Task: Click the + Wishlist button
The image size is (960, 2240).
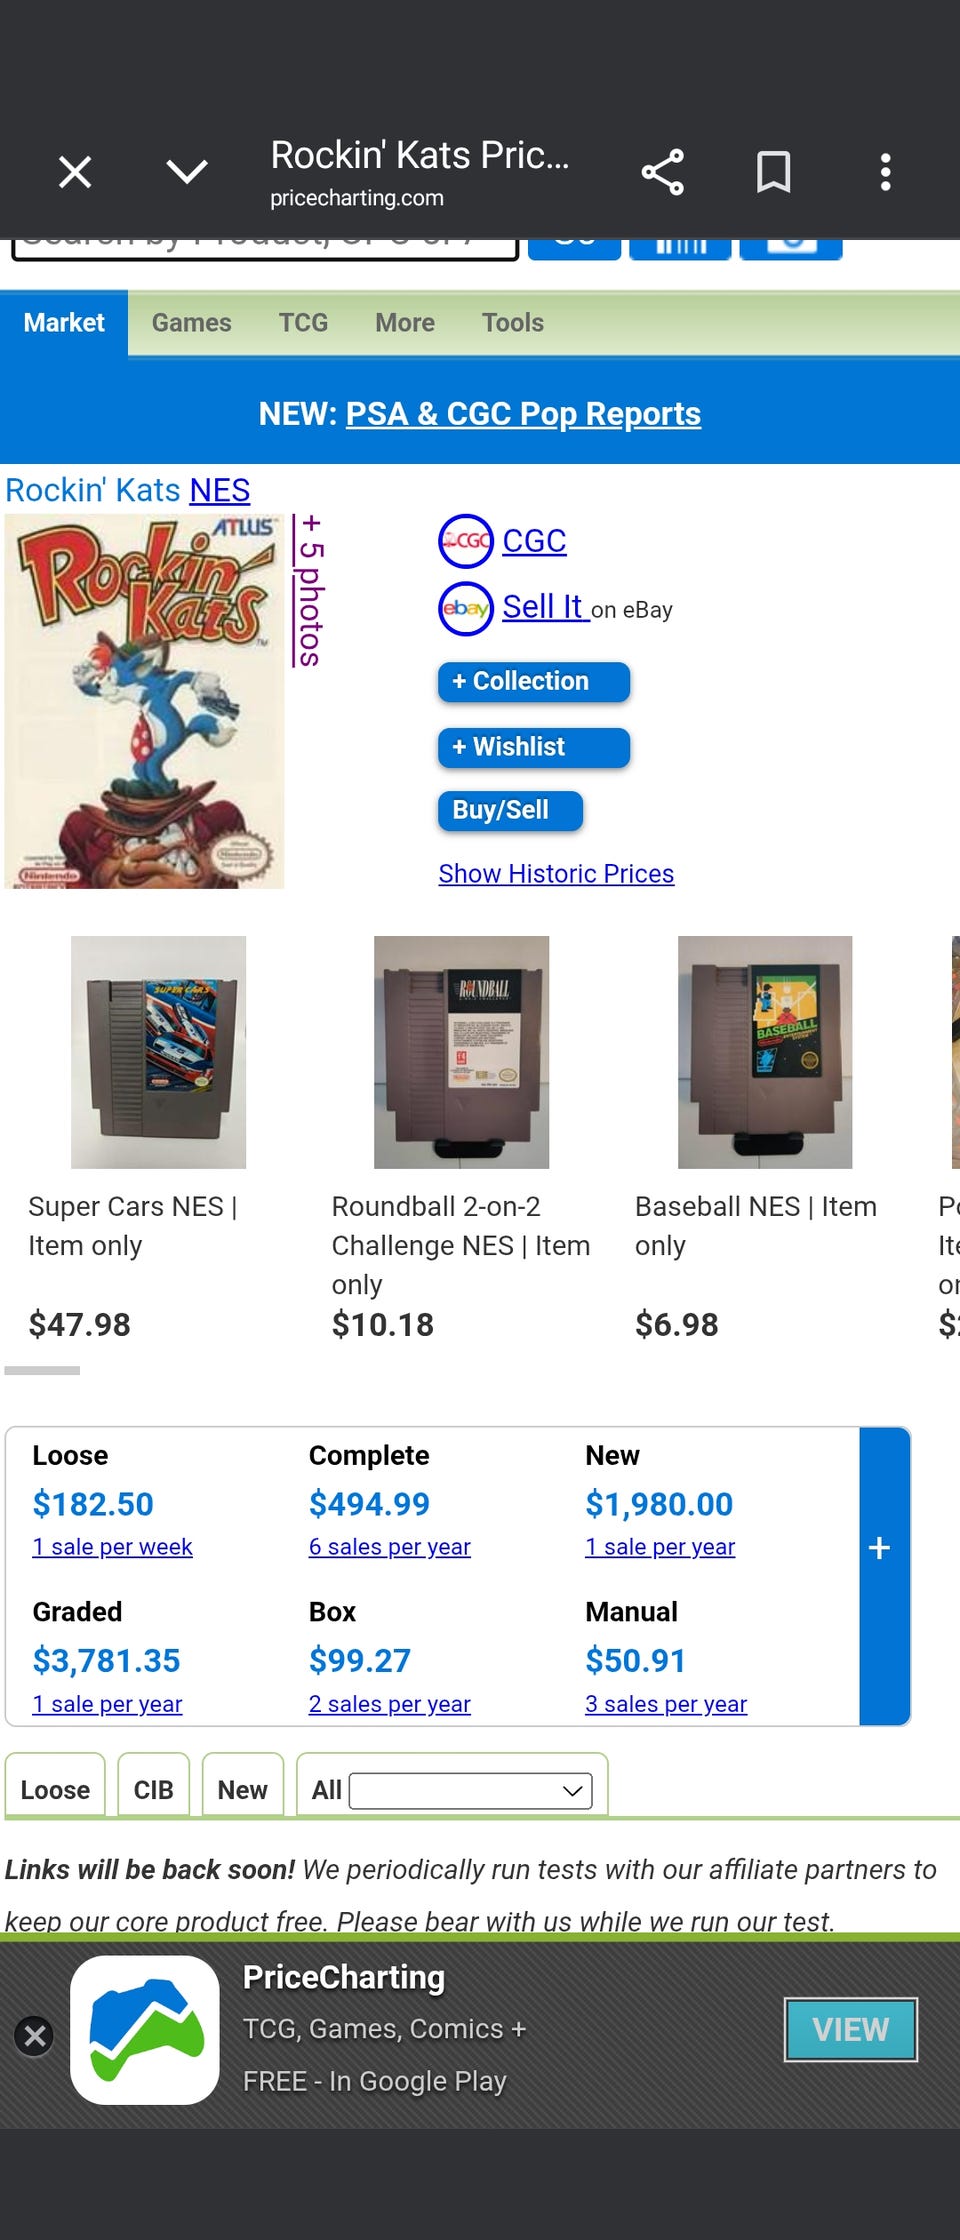Action: tap(533, 747)
